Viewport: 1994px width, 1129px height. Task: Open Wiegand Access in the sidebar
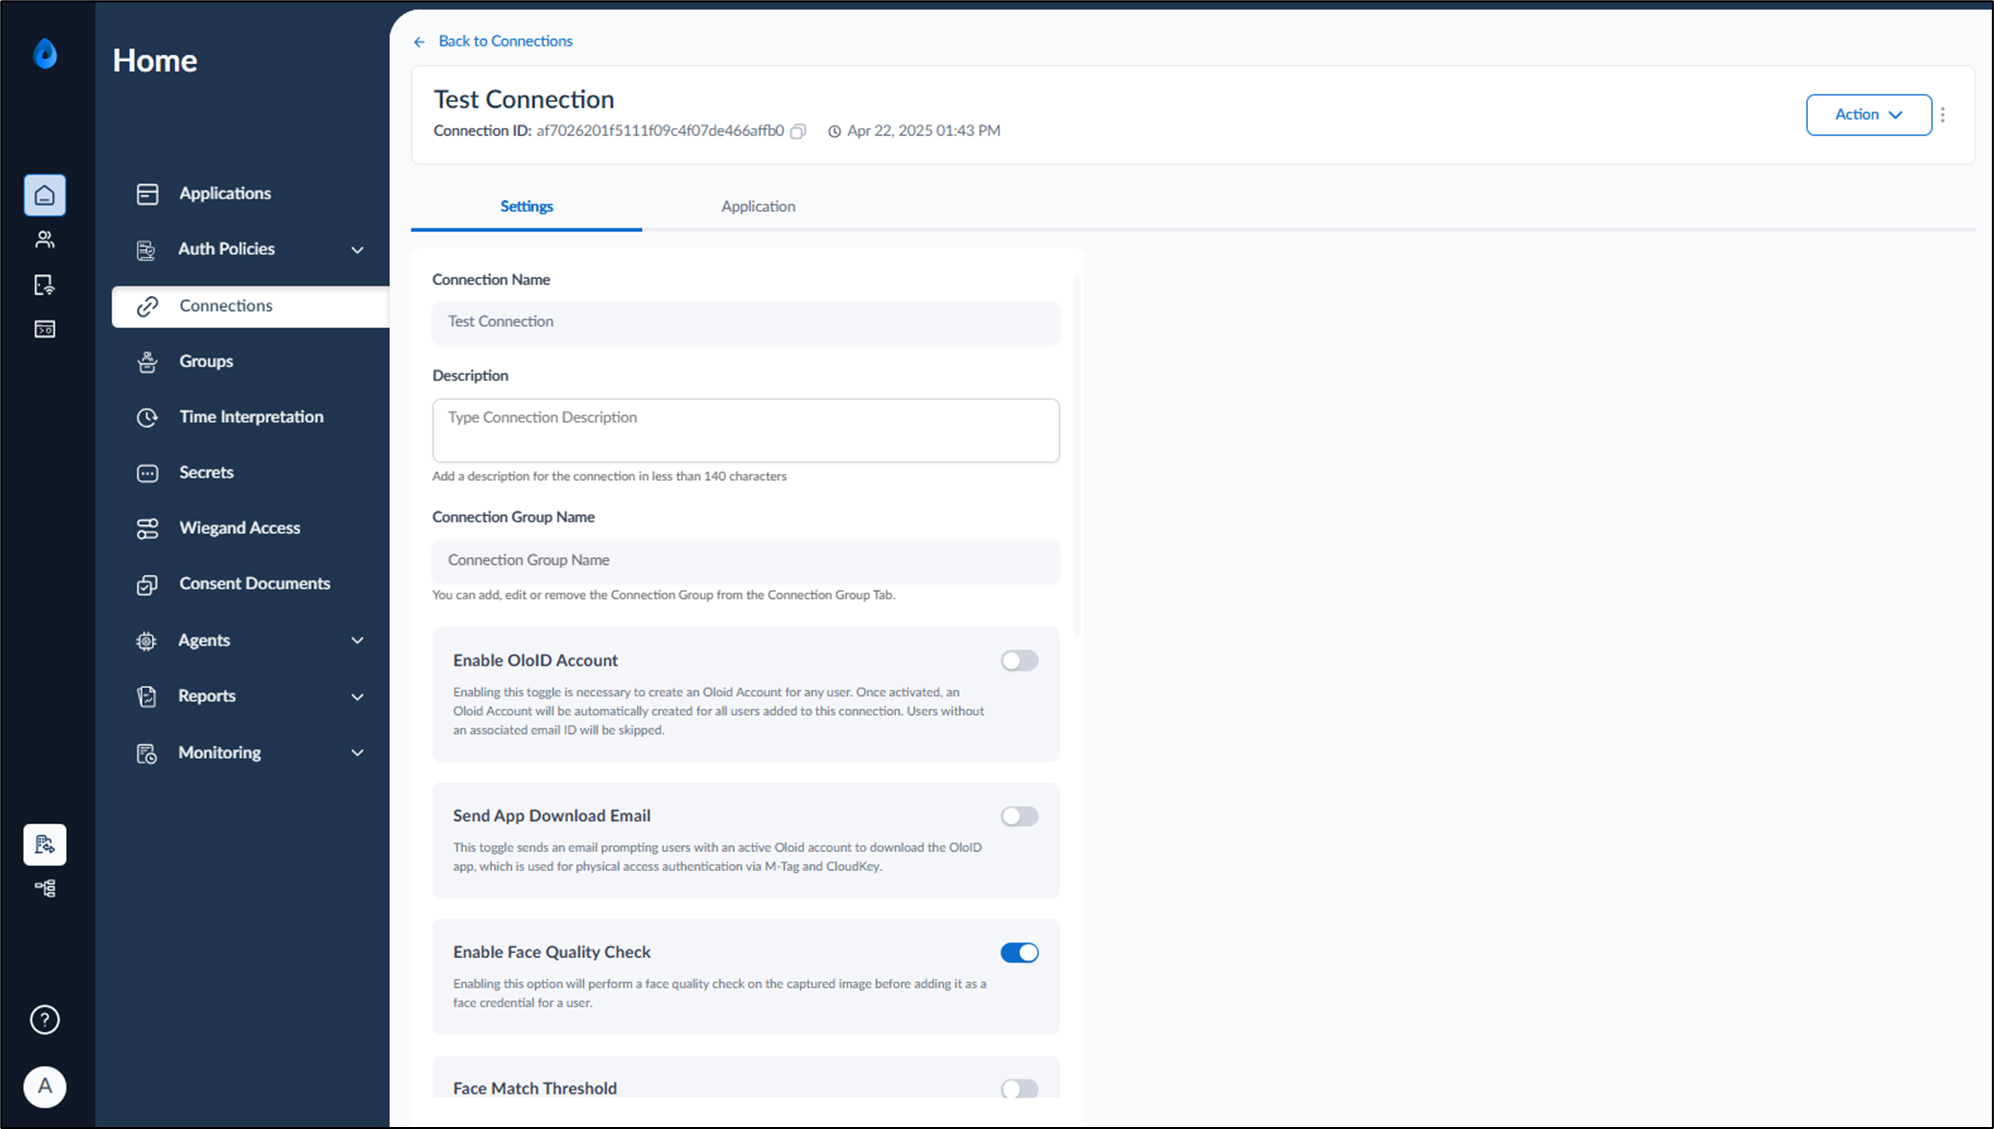click(250, 528)
